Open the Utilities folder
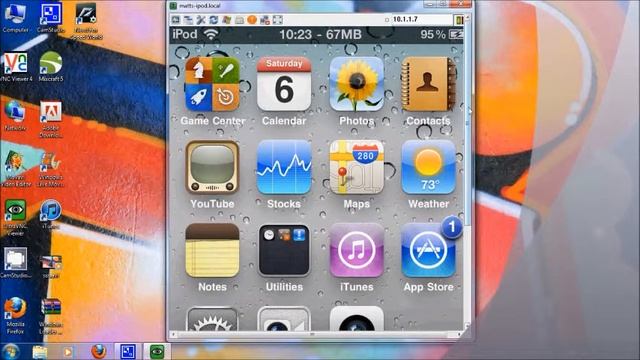The height and width of the screenshot is (360, 640). pos(284,250)
